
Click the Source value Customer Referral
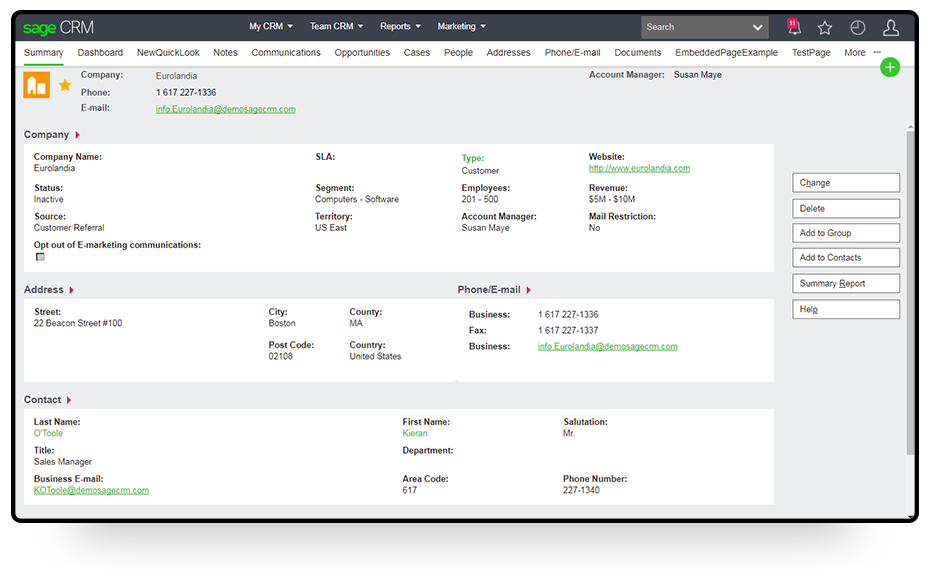[69, 228]
